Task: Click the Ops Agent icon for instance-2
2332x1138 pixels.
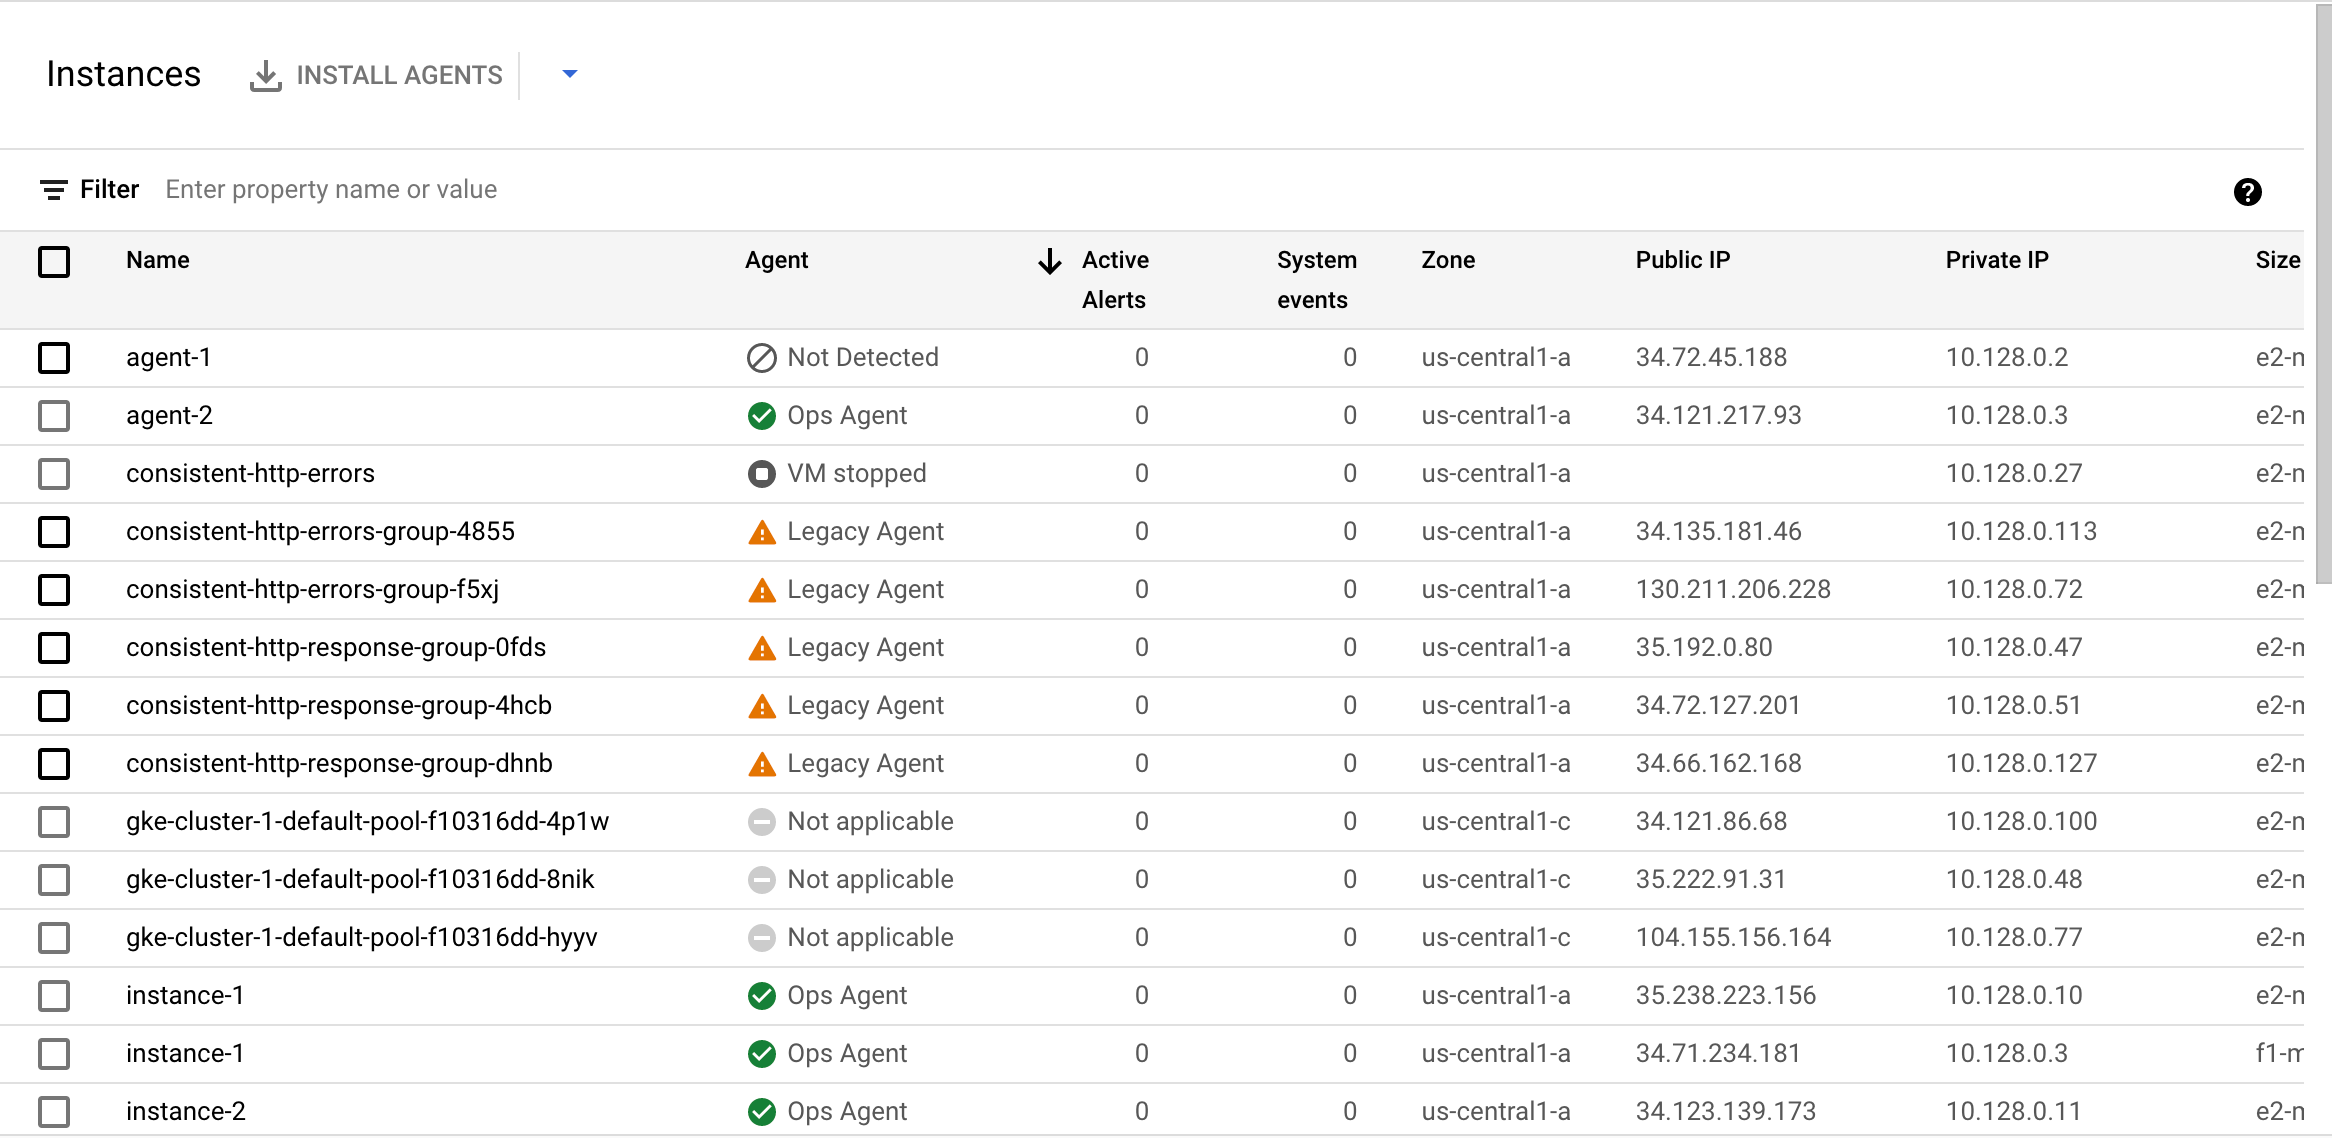Action: [761, 1110]
